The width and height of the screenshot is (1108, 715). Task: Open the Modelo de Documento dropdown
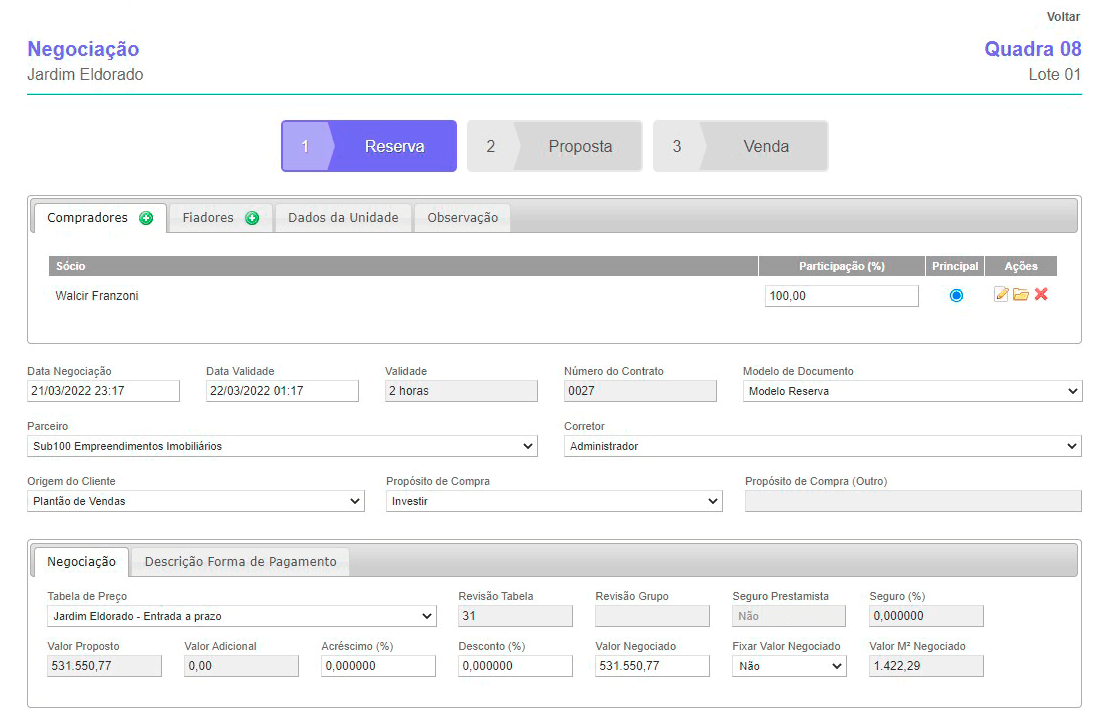pyautogui.click(x=912, y=391)
